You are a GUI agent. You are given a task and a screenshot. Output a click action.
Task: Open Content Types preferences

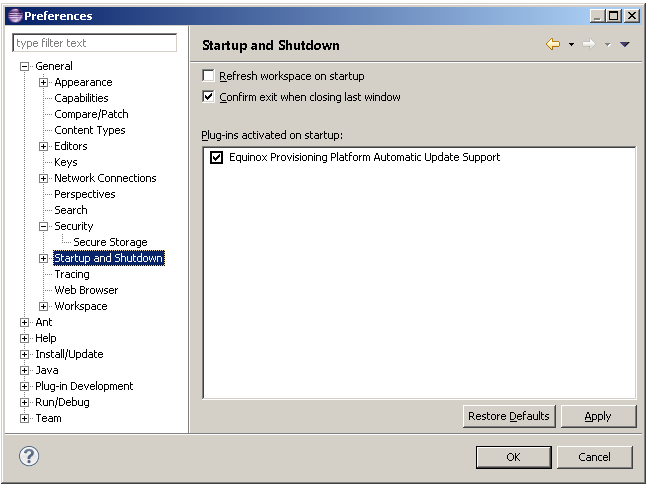(90, 130)
